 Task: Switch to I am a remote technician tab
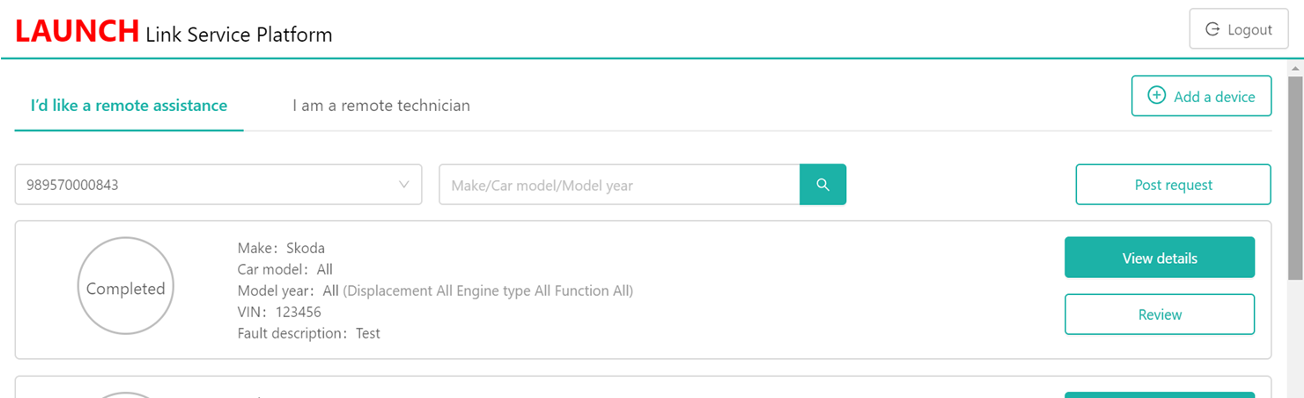coord(381,105)
